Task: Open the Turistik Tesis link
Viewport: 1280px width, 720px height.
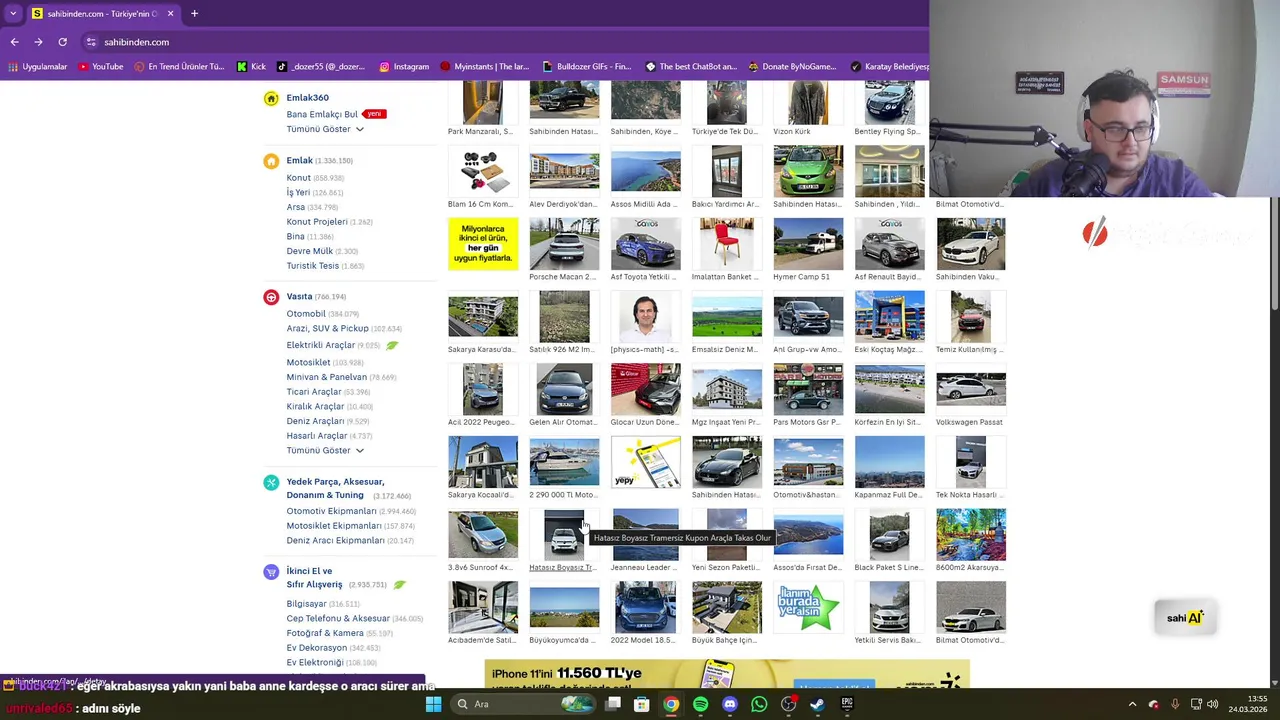Action: (313, 266)
